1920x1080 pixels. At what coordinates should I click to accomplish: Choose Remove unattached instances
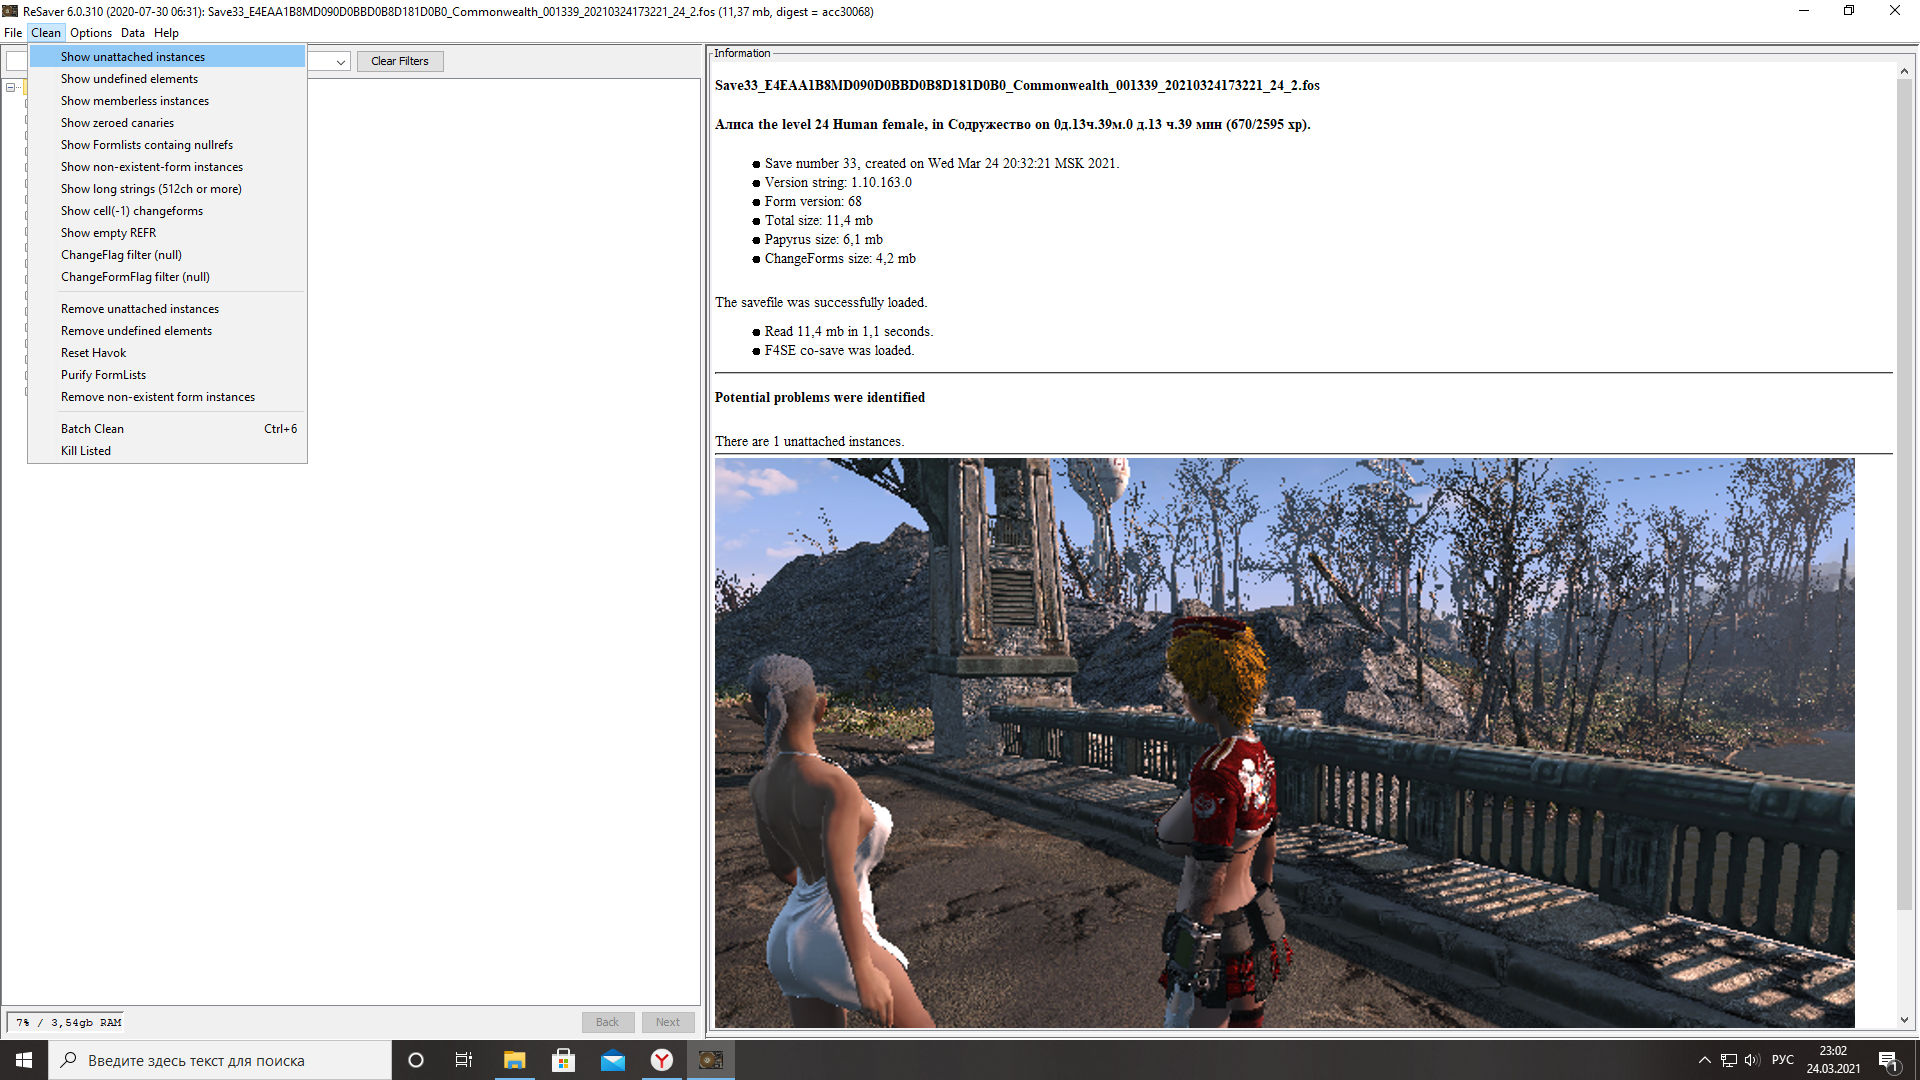139,309
